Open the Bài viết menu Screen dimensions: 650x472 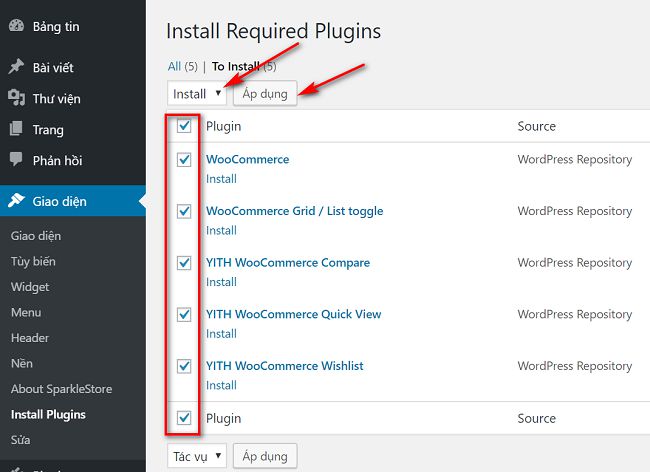53,68
